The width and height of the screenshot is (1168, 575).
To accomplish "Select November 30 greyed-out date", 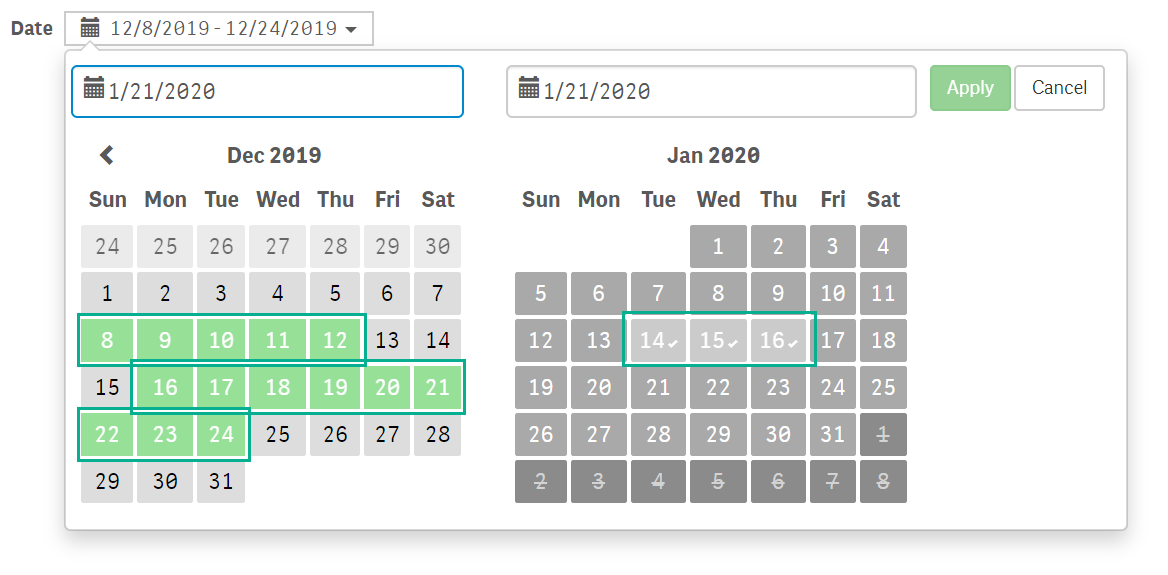I will click(437, 247).
